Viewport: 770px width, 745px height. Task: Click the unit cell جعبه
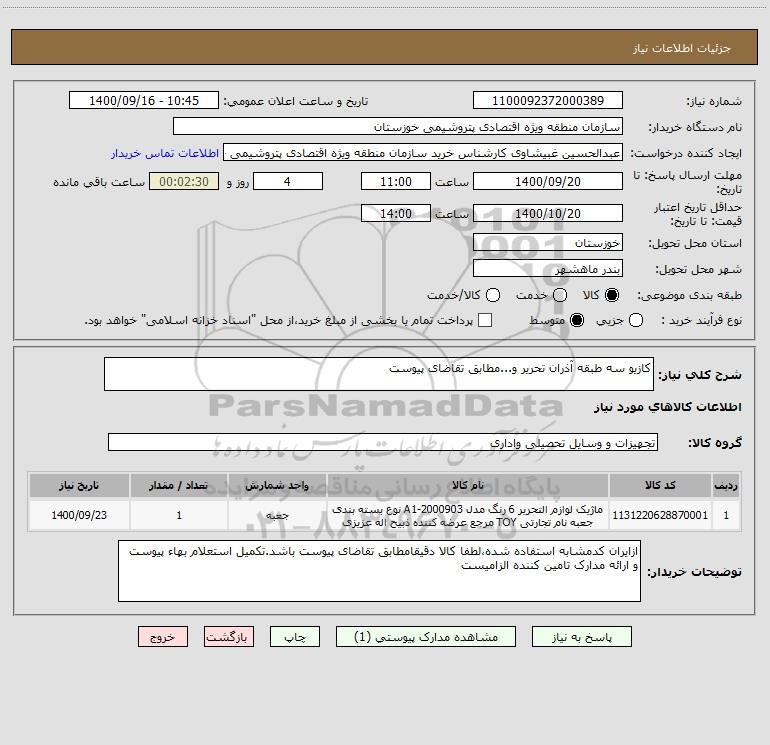point(277,515)
